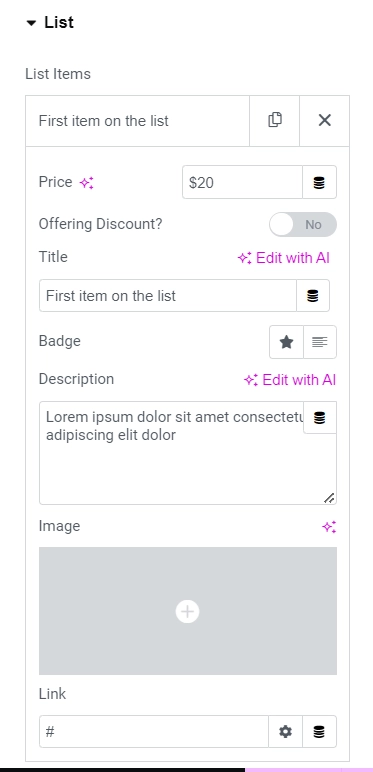The width and height of the screenshot is (373, 772).
Task: Open dynamic tags for Link field
Action: tap(319, 732)
